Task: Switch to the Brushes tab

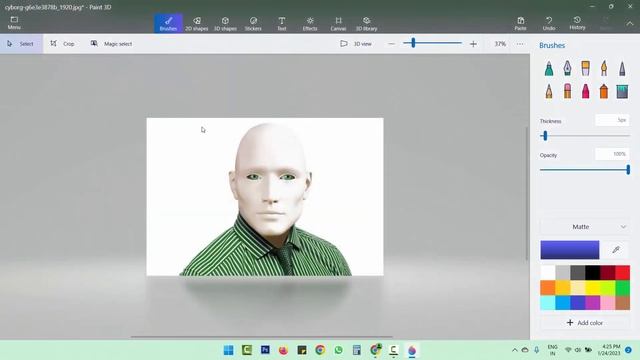Action: (x=168, y=24)
